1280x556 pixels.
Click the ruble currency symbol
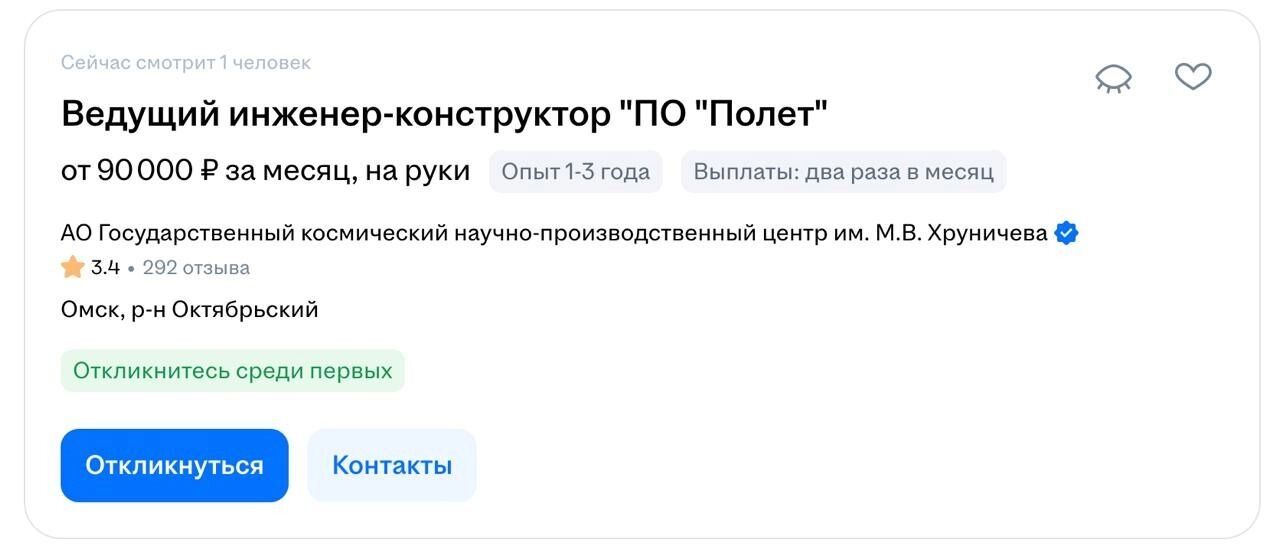209,172
